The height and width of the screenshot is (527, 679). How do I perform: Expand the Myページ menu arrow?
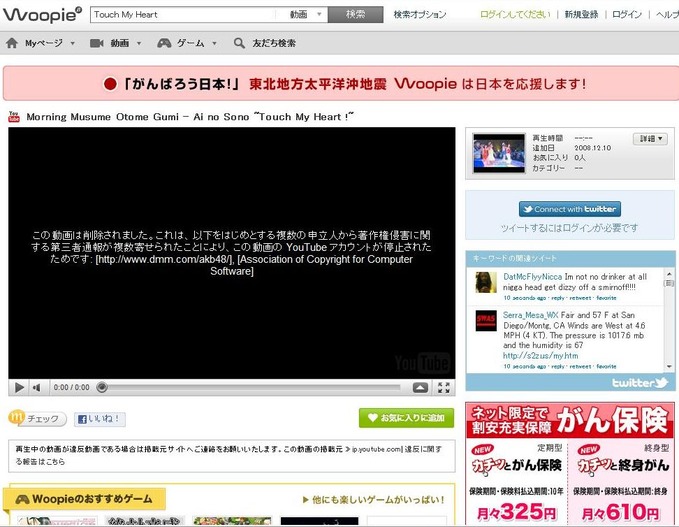click(72, 43)
